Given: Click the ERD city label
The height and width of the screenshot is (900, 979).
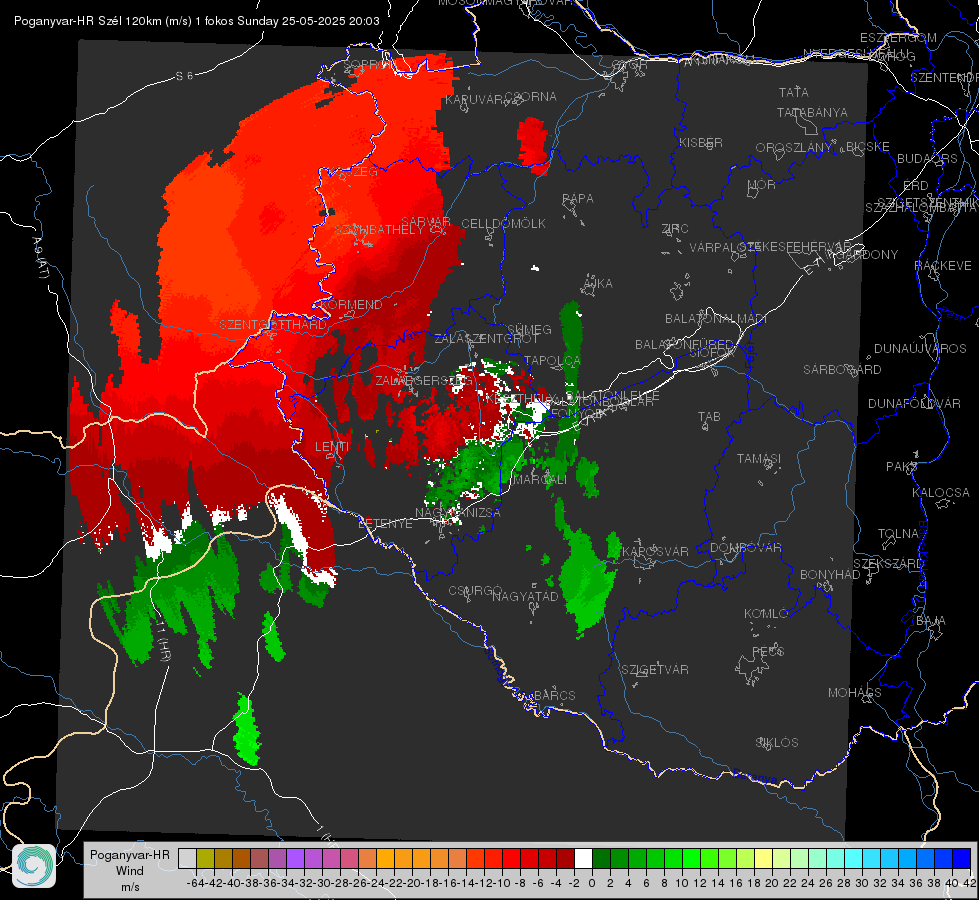Looking at the screenshot, I should 916,186.
